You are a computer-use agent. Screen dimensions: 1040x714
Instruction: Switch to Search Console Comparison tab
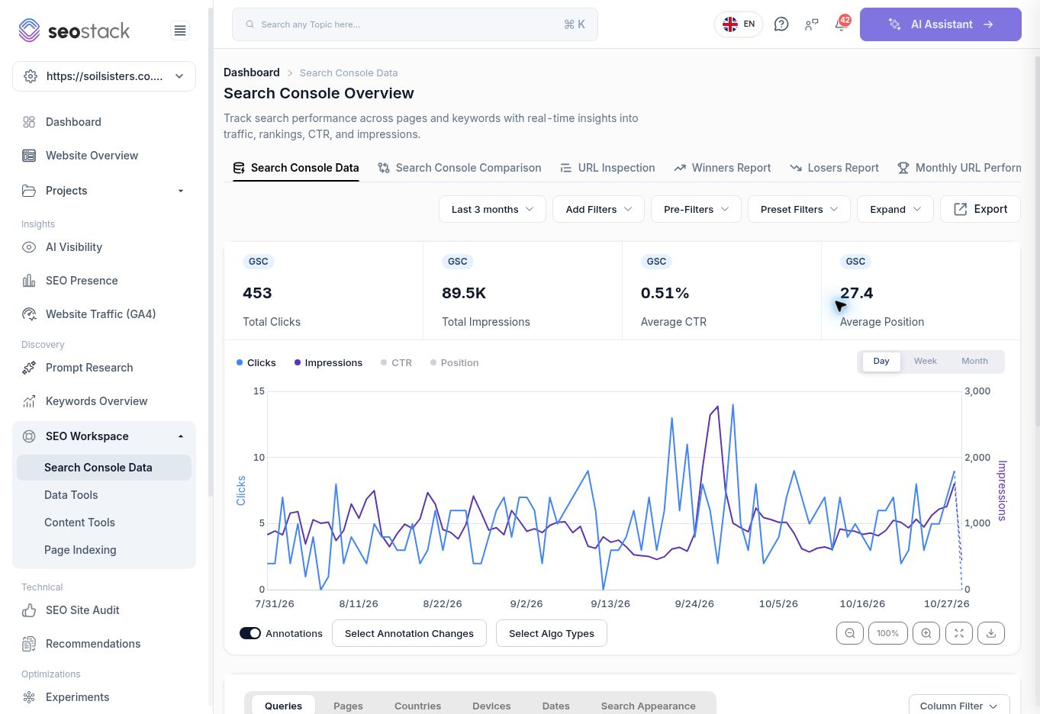460,168
